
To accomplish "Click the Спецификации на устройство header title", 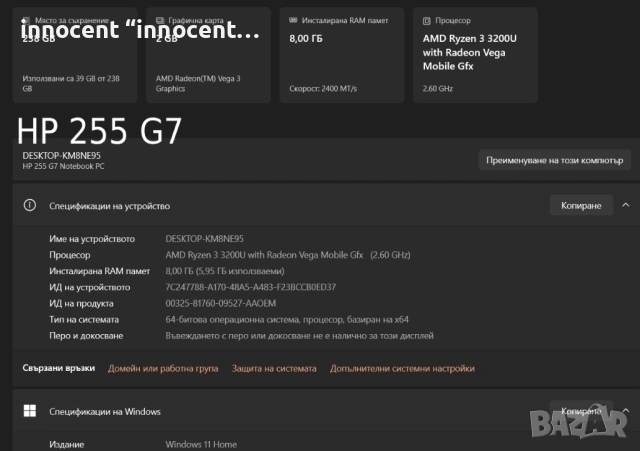I will [109, 206].
